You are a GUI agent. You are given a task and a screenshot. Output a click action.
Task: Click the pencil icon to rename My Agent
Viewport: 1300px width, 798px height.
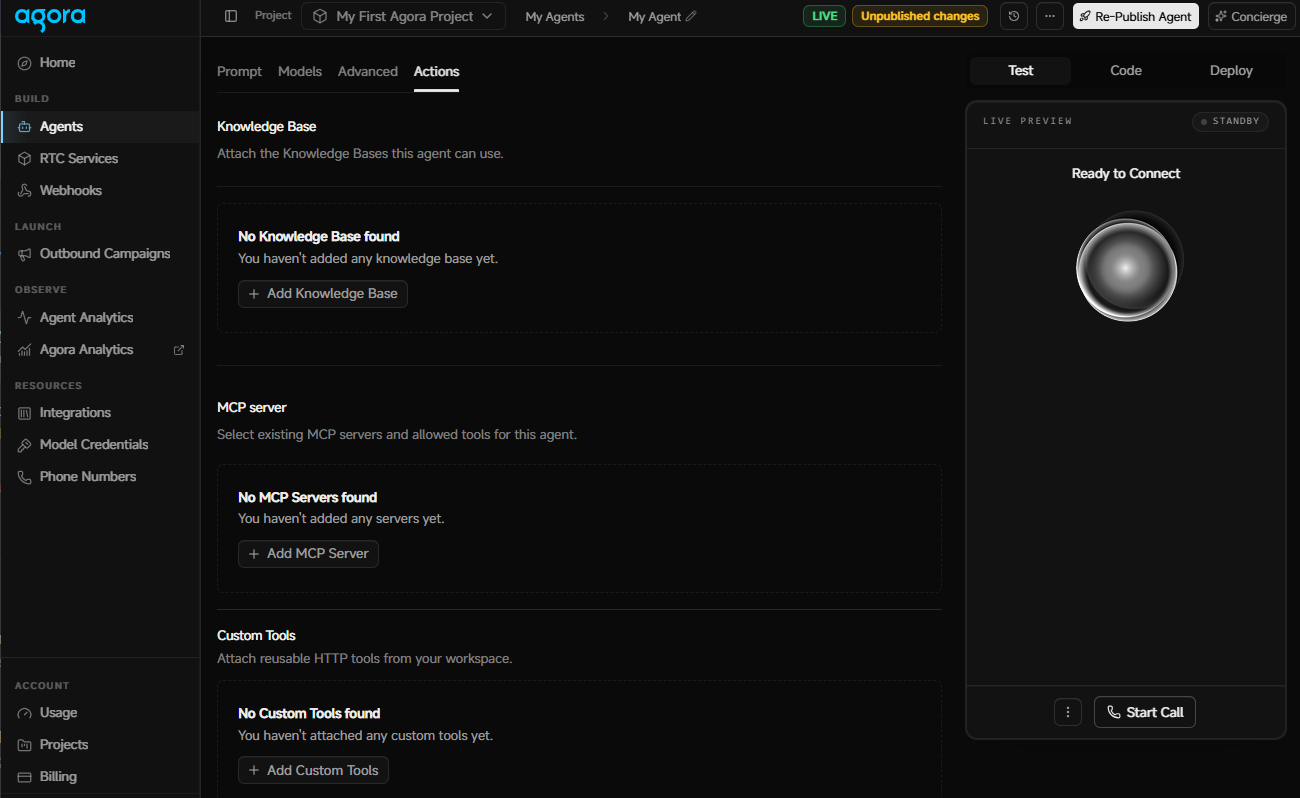click(691, 17)
